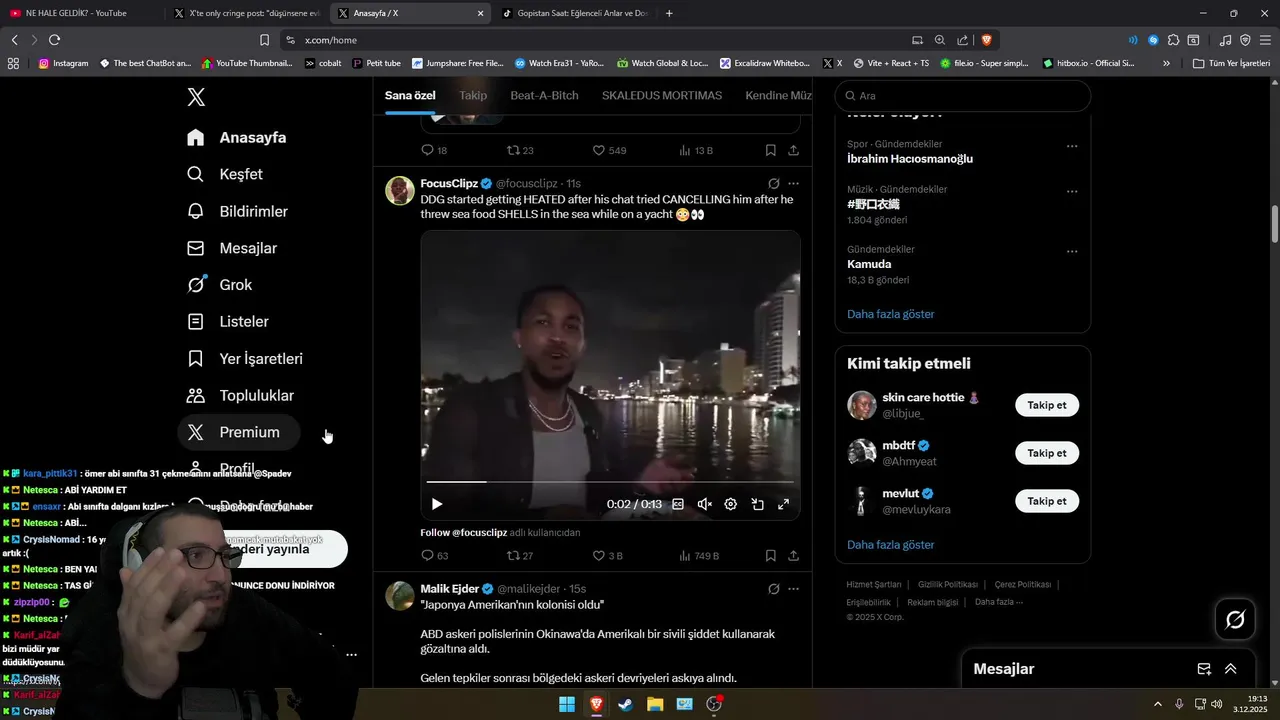Open more options on FocusClipz post
This screenshot has width=1280, height=720.
point(793,184)
